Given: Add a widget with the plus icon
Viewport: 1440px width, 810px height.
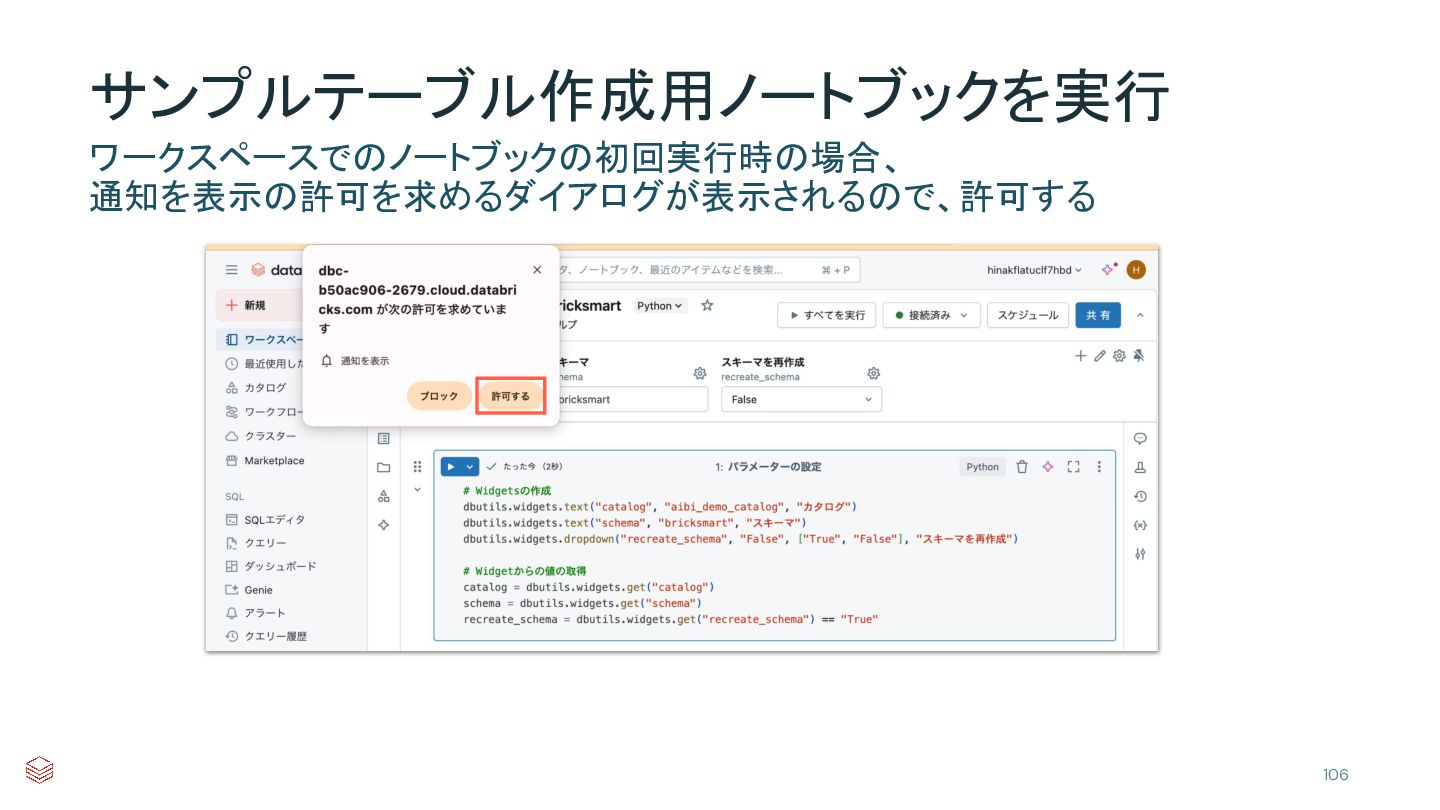Looking at the screenshot, I should pos(1080,356).
